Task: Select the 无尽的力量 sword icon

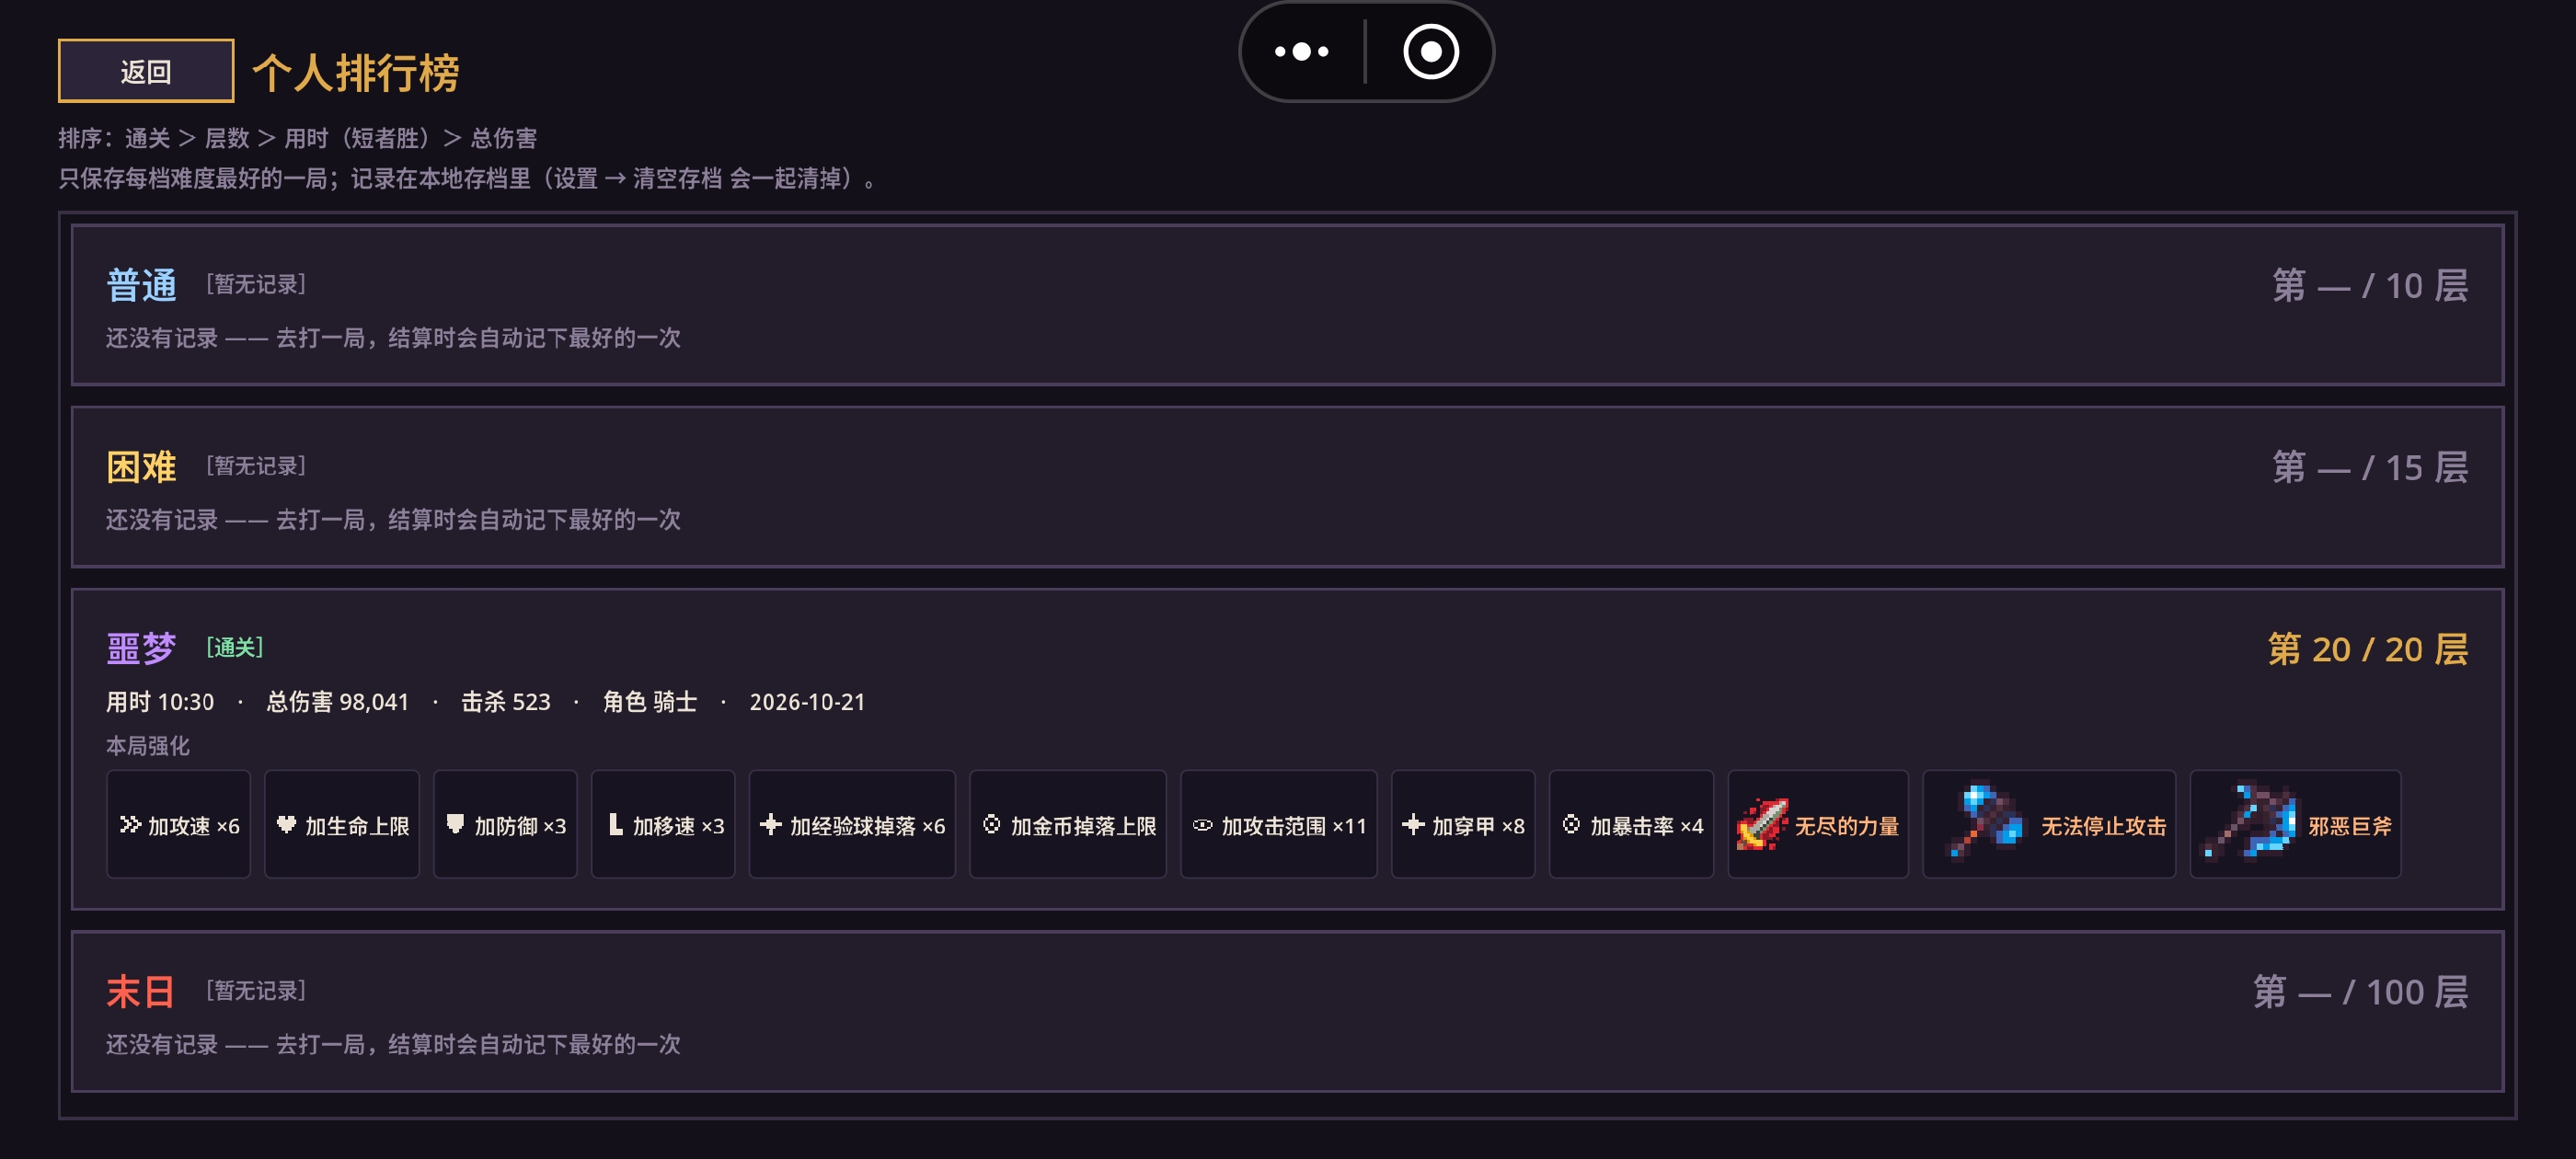Action: click(1762, 825)
